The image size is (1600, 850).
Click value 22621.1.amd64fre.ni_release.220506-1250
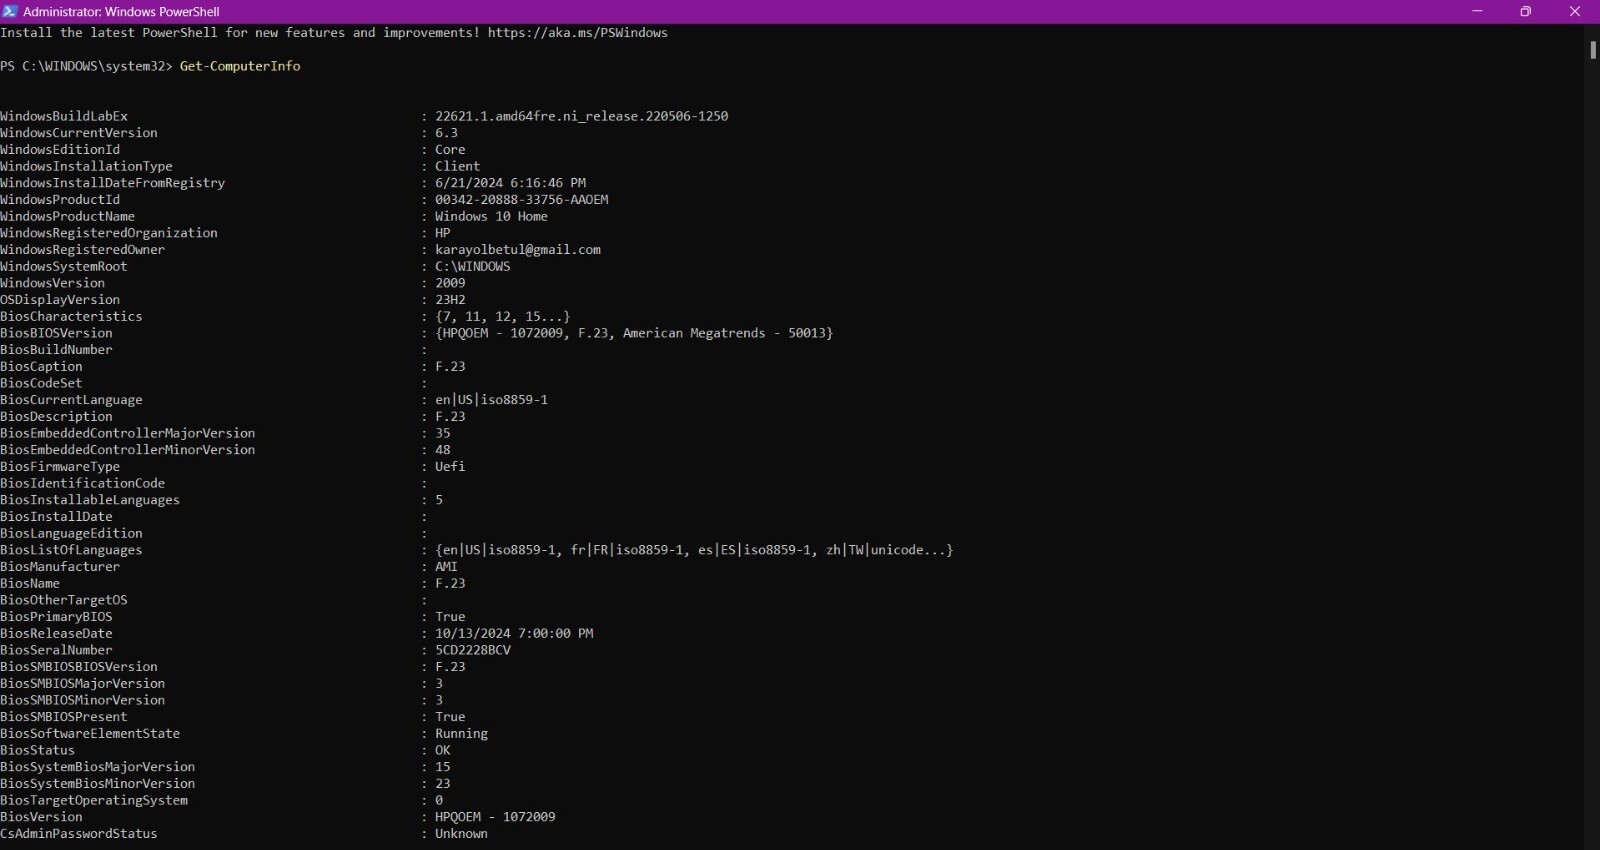point(581,116)
